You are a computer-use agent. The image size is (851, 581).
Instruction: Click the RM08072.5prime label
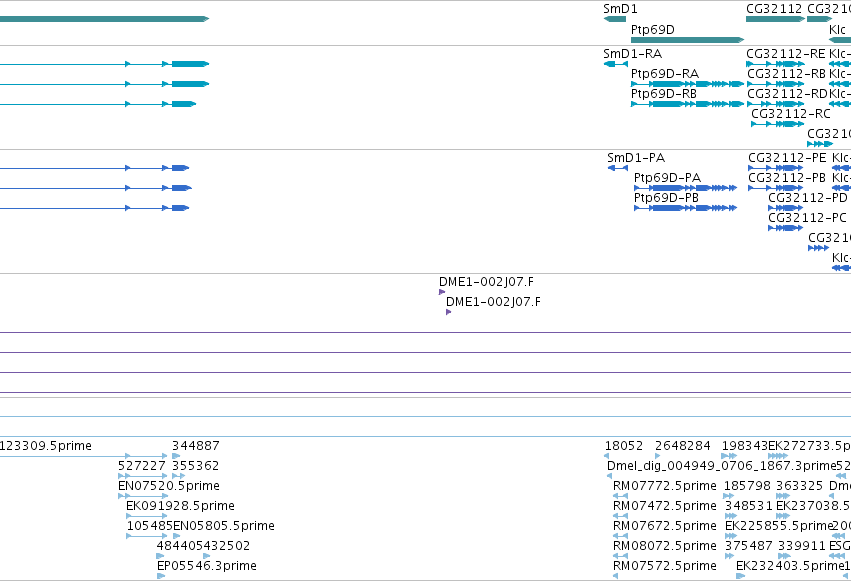pyautogui.click(x=664, y=546)
